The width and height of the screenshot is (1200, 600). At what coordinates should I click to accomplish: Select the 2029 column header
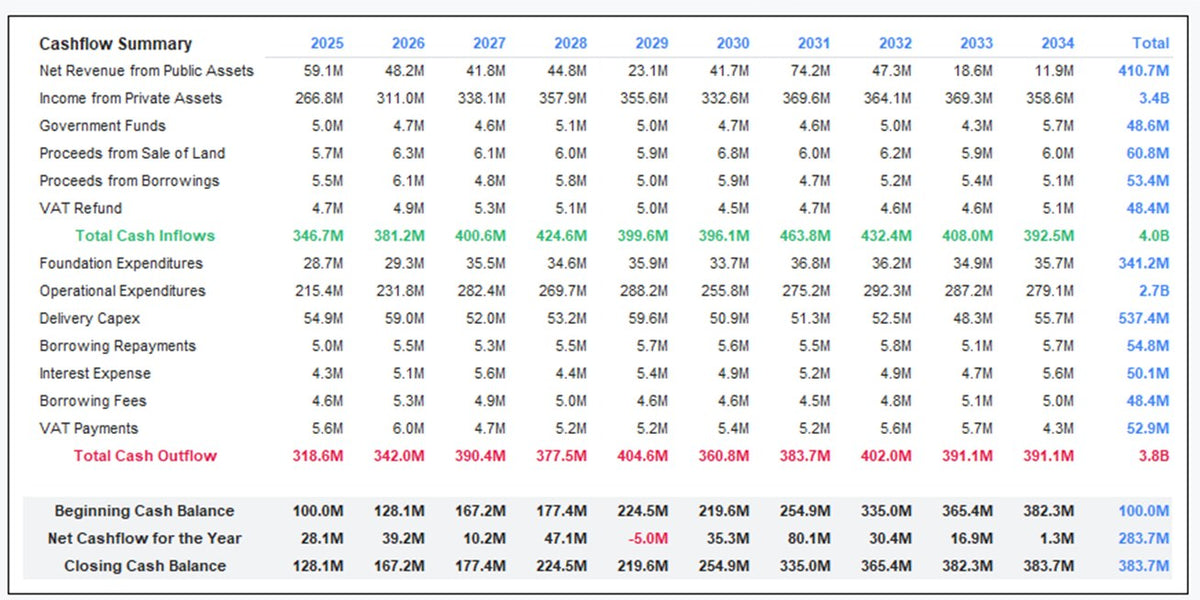pyautogui.click(x=652, y=43)
